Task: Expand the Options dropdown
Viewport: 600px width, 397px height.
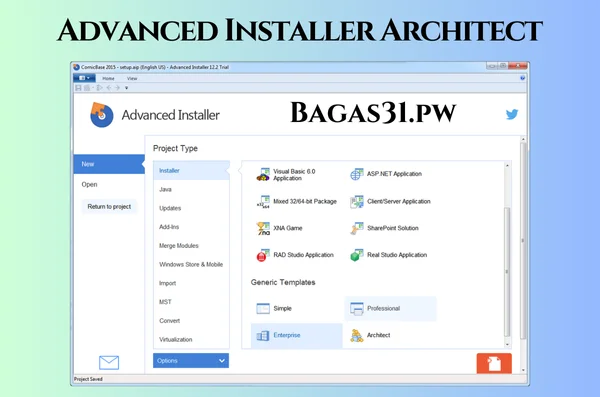Action: pos(191,361)
